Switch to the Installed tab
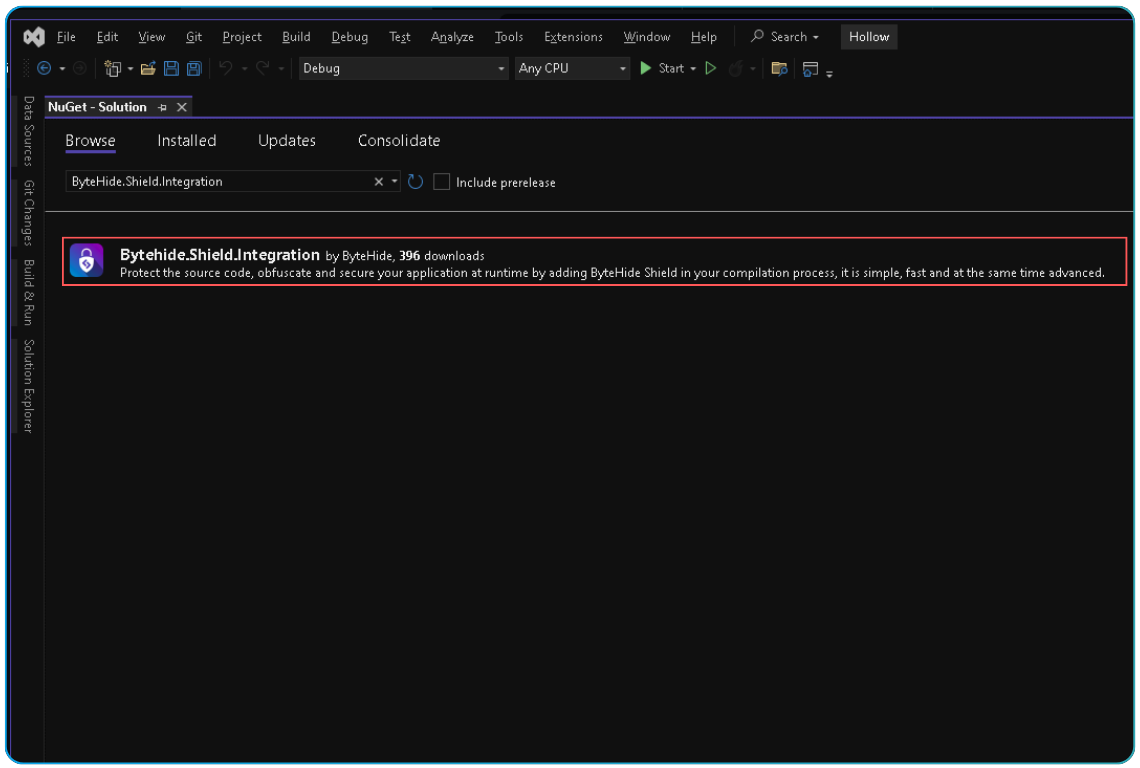Image resolution: width=1140 pixels, height=768 pixels. [x=186, y=140]
